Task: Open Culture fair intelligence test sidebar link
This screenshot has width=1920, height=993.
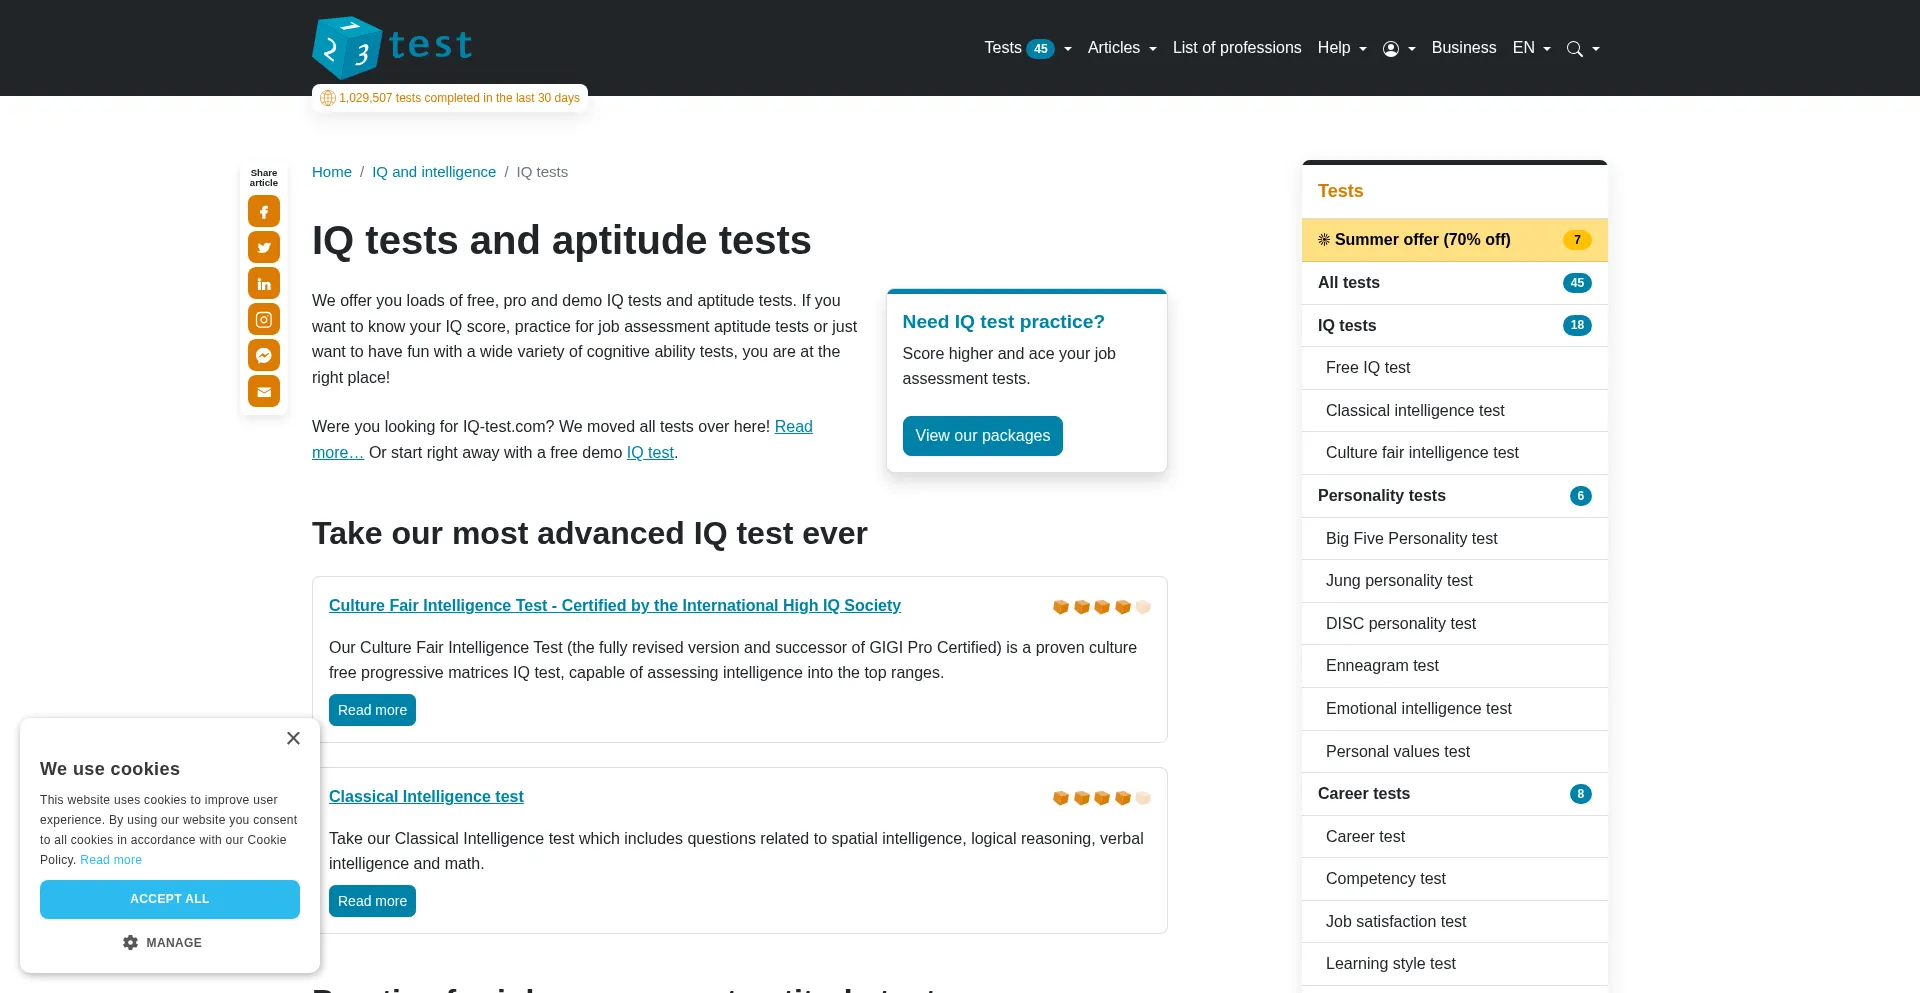Action: click(x=1455, y=453)
